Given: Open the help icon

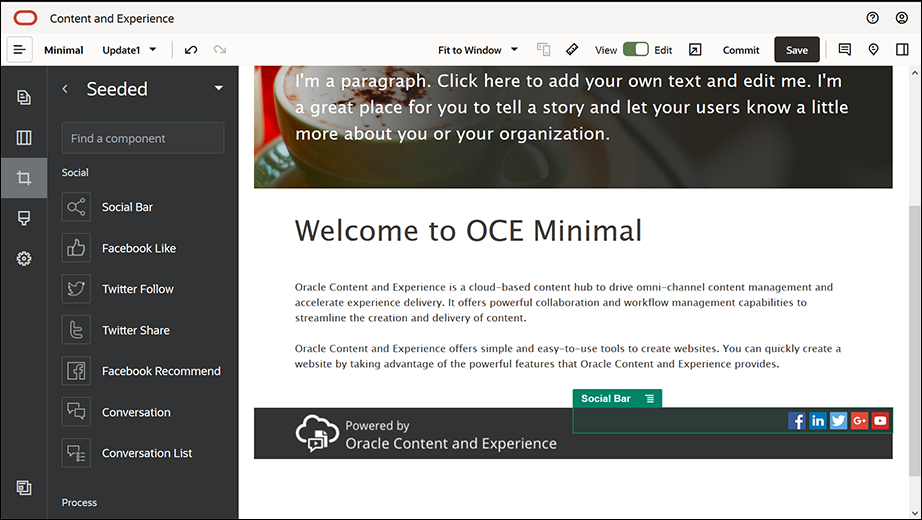Looking at the screenshot, I should tap(873, 18).
